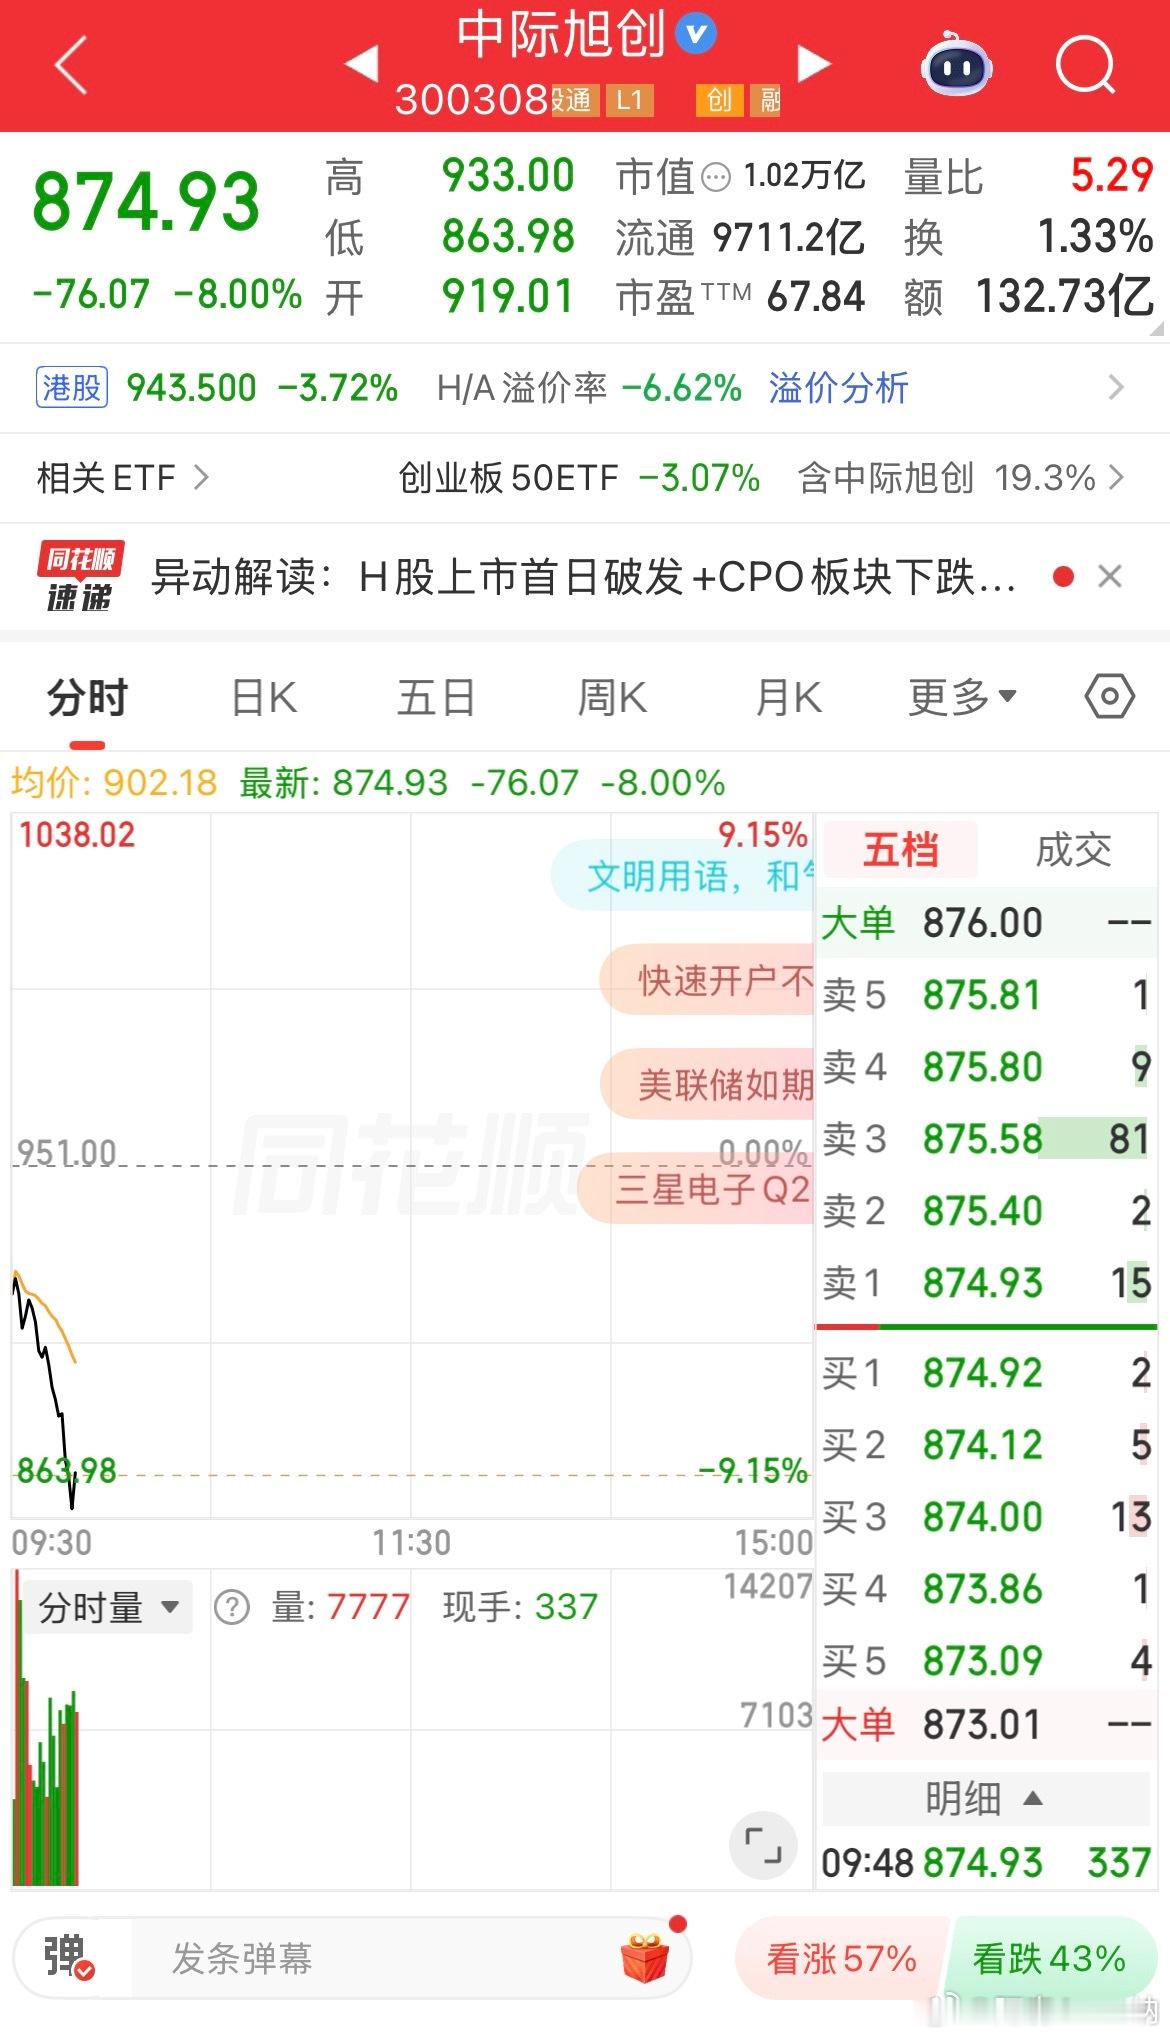Open the red gift box icon
The width and height of the screenshot is (1170, 2038).
tap(645, 1957)
